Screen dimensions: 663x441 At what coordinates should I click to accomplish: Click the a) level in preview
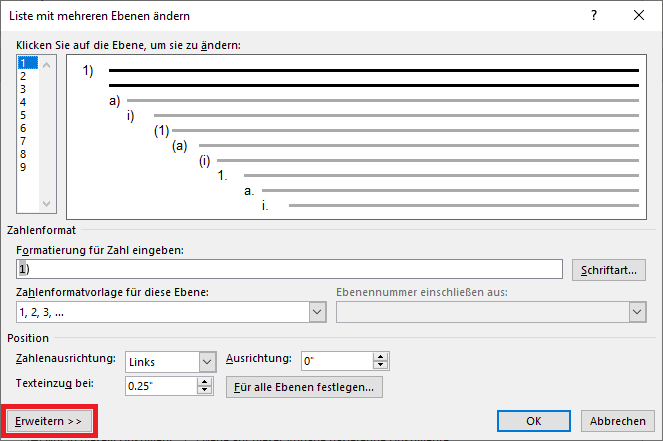pyautogui.click(x=115, y=101)
